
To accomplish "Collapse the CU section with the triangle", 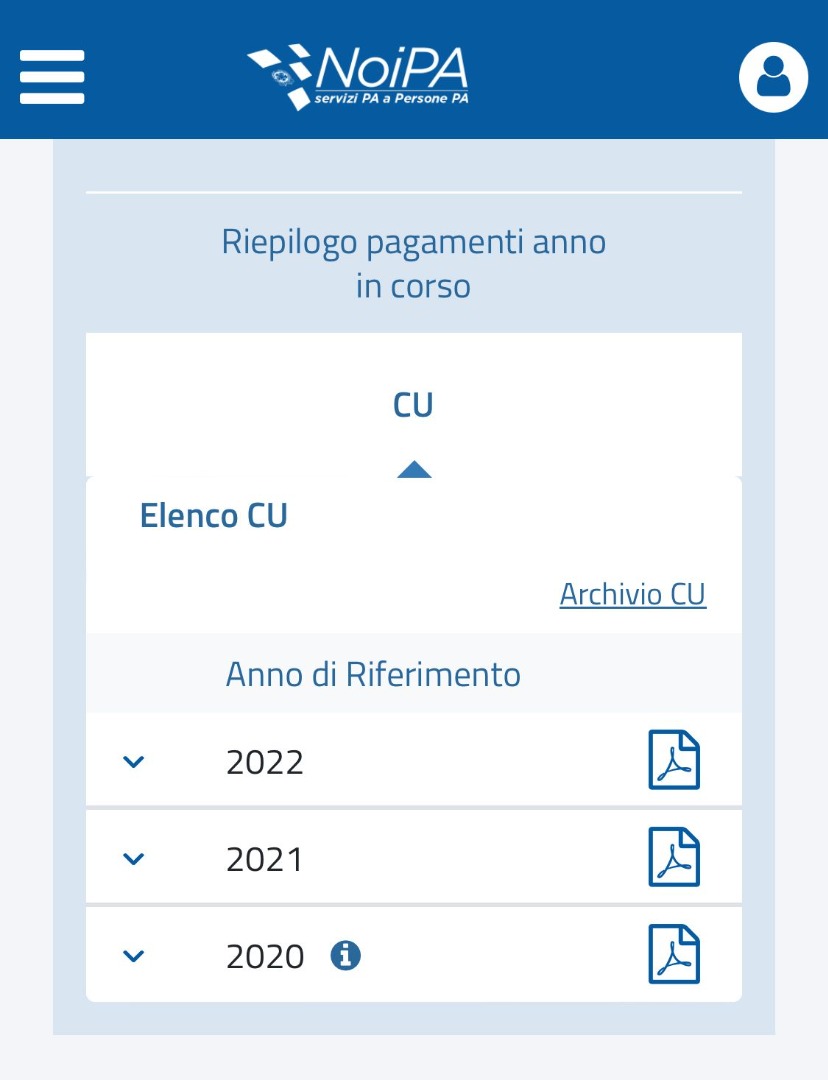I will coord(414,469).
